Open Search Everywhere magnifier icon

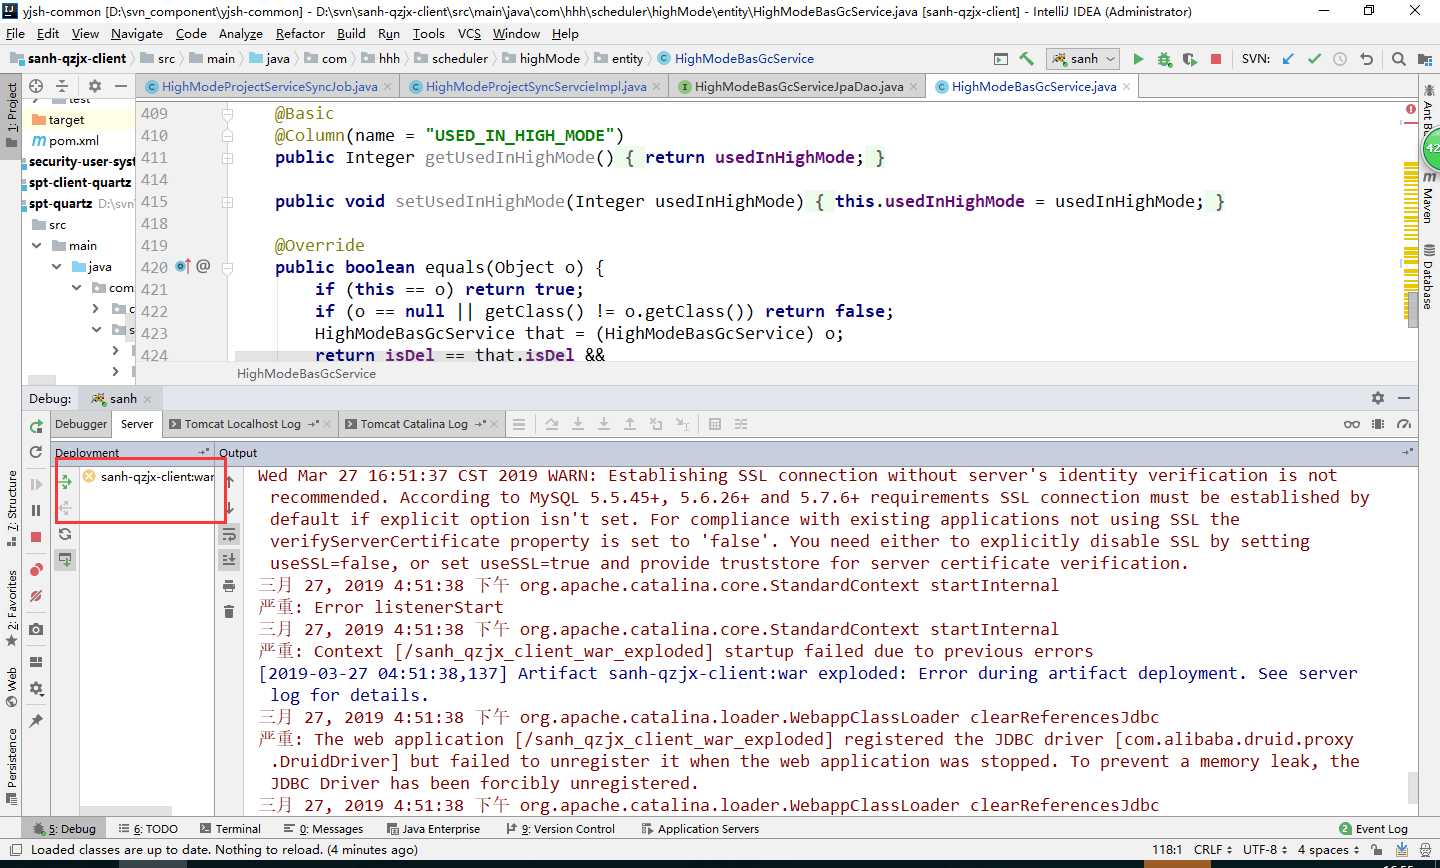point(1398,59)
